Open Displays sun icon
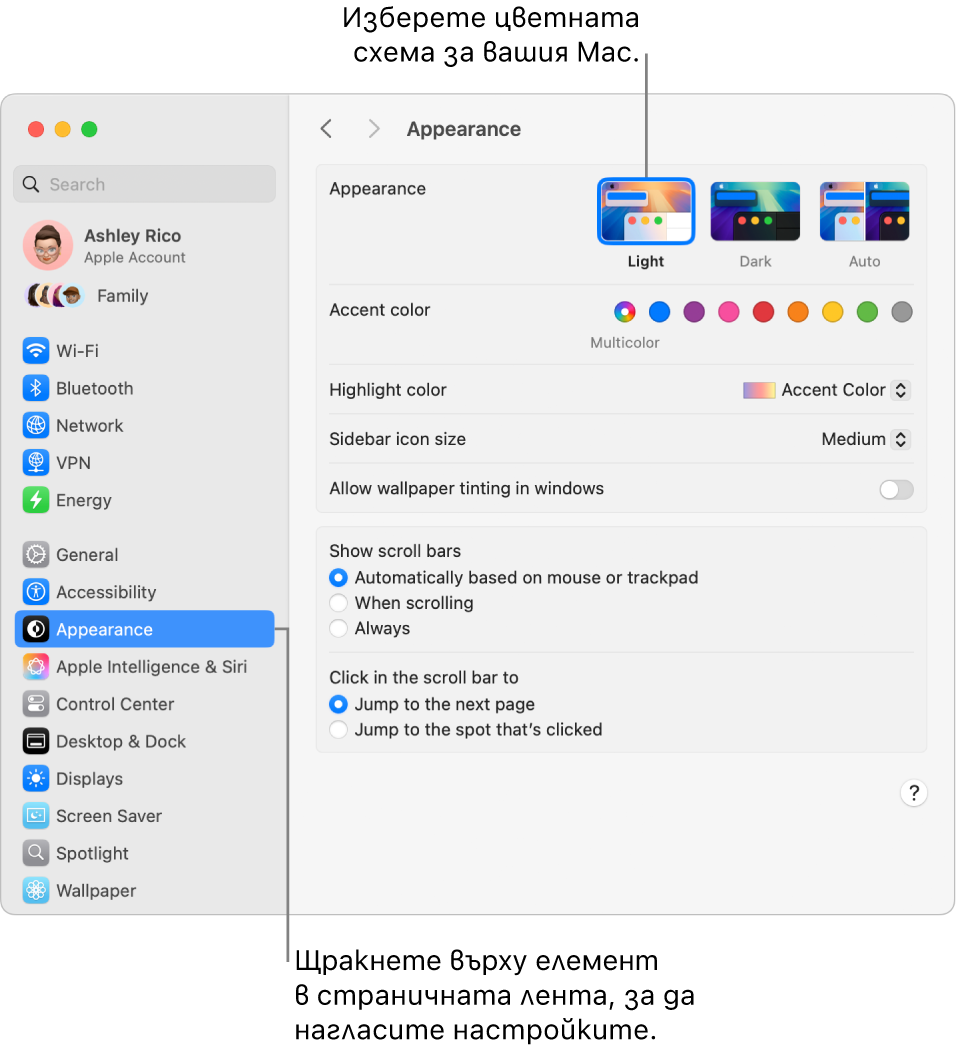 coord(36,779)
